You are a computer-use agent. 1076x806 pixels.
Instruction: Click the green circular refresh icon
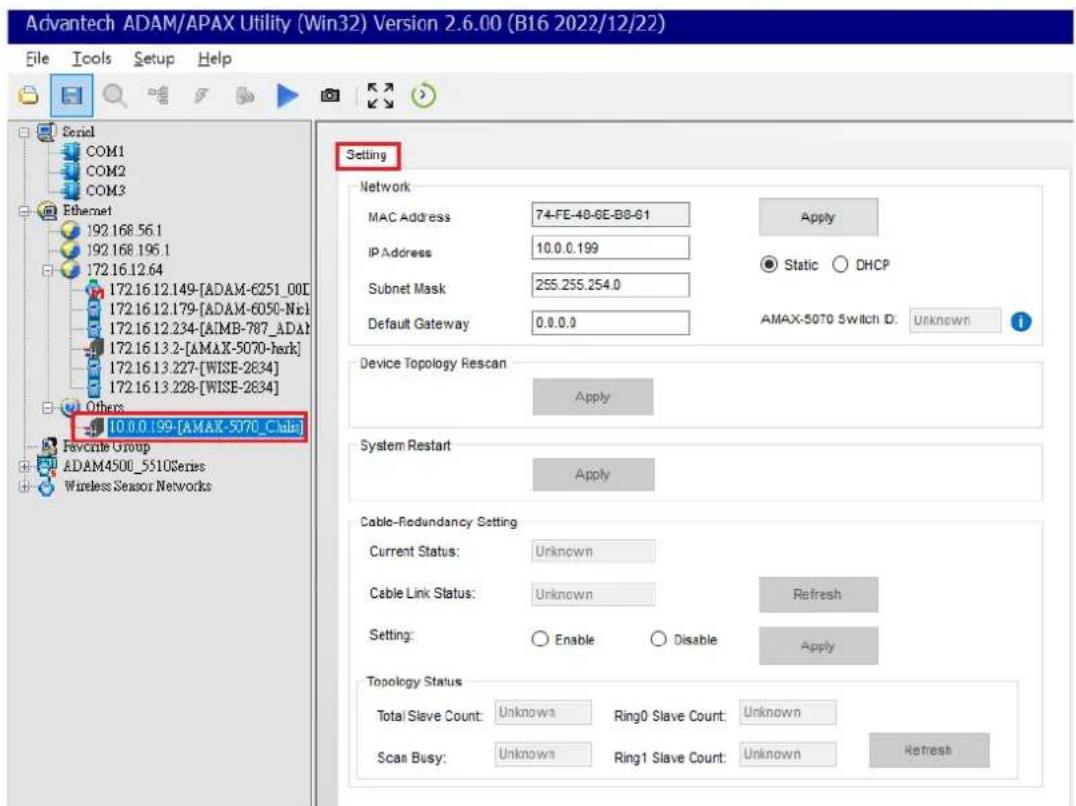tap(423, 95)
